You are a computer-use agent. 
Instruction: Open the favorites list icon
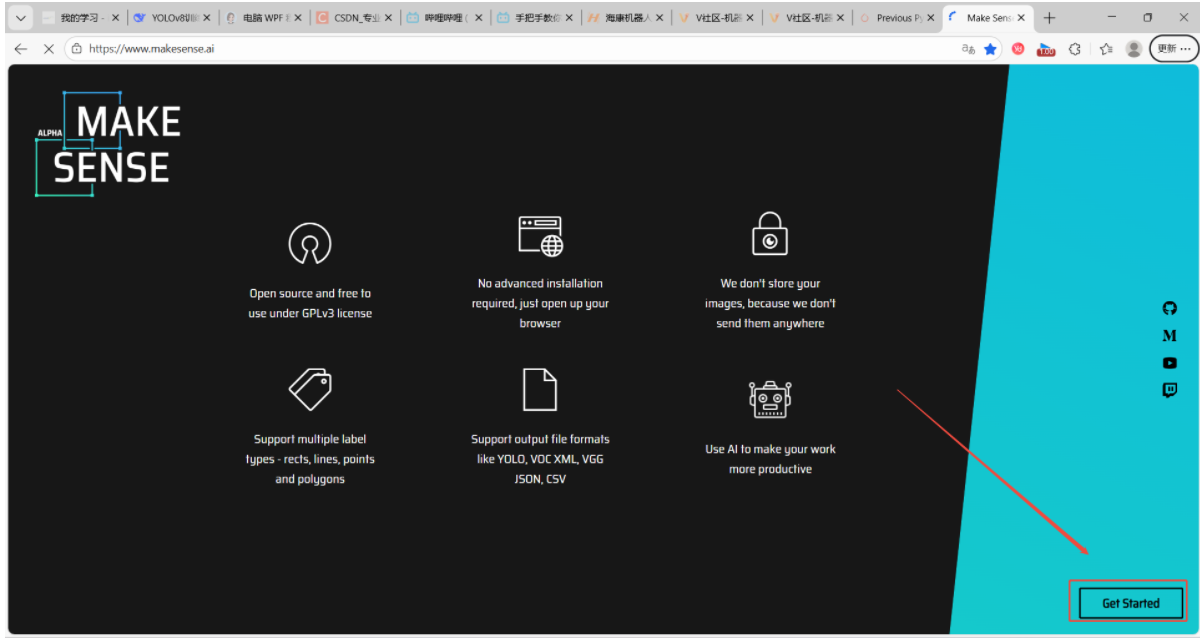[x=1105, y=48]
